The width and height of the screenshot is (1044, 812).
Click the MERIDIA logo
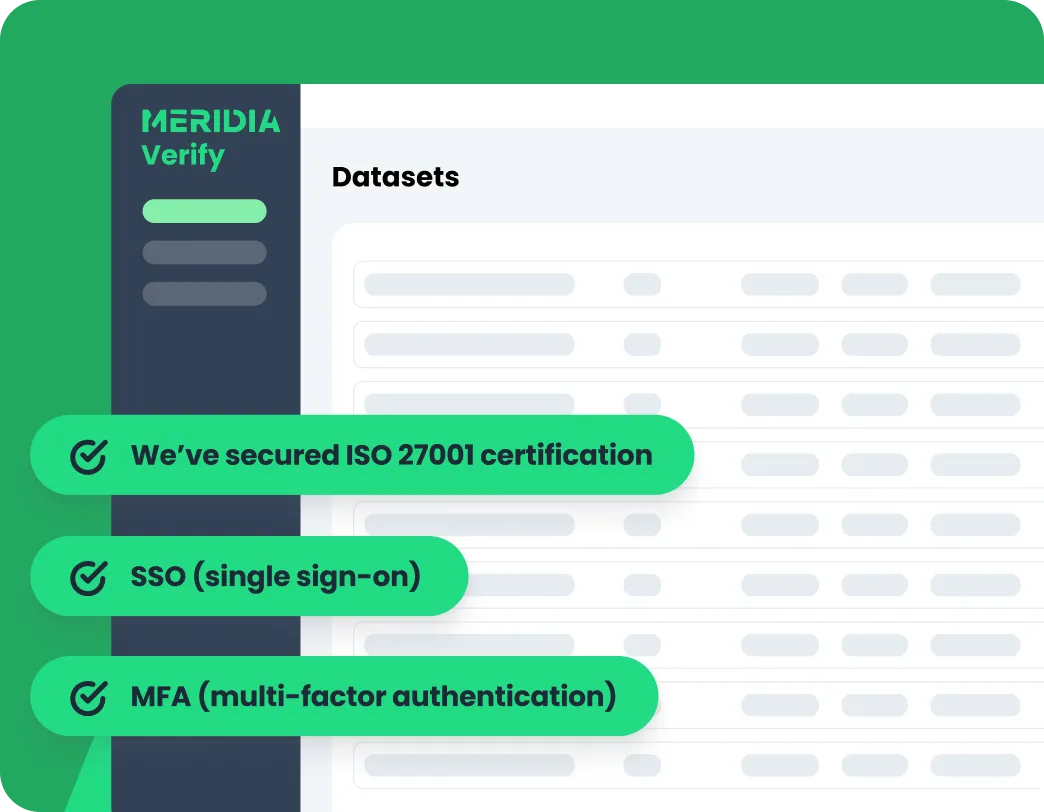click(209, 119)
